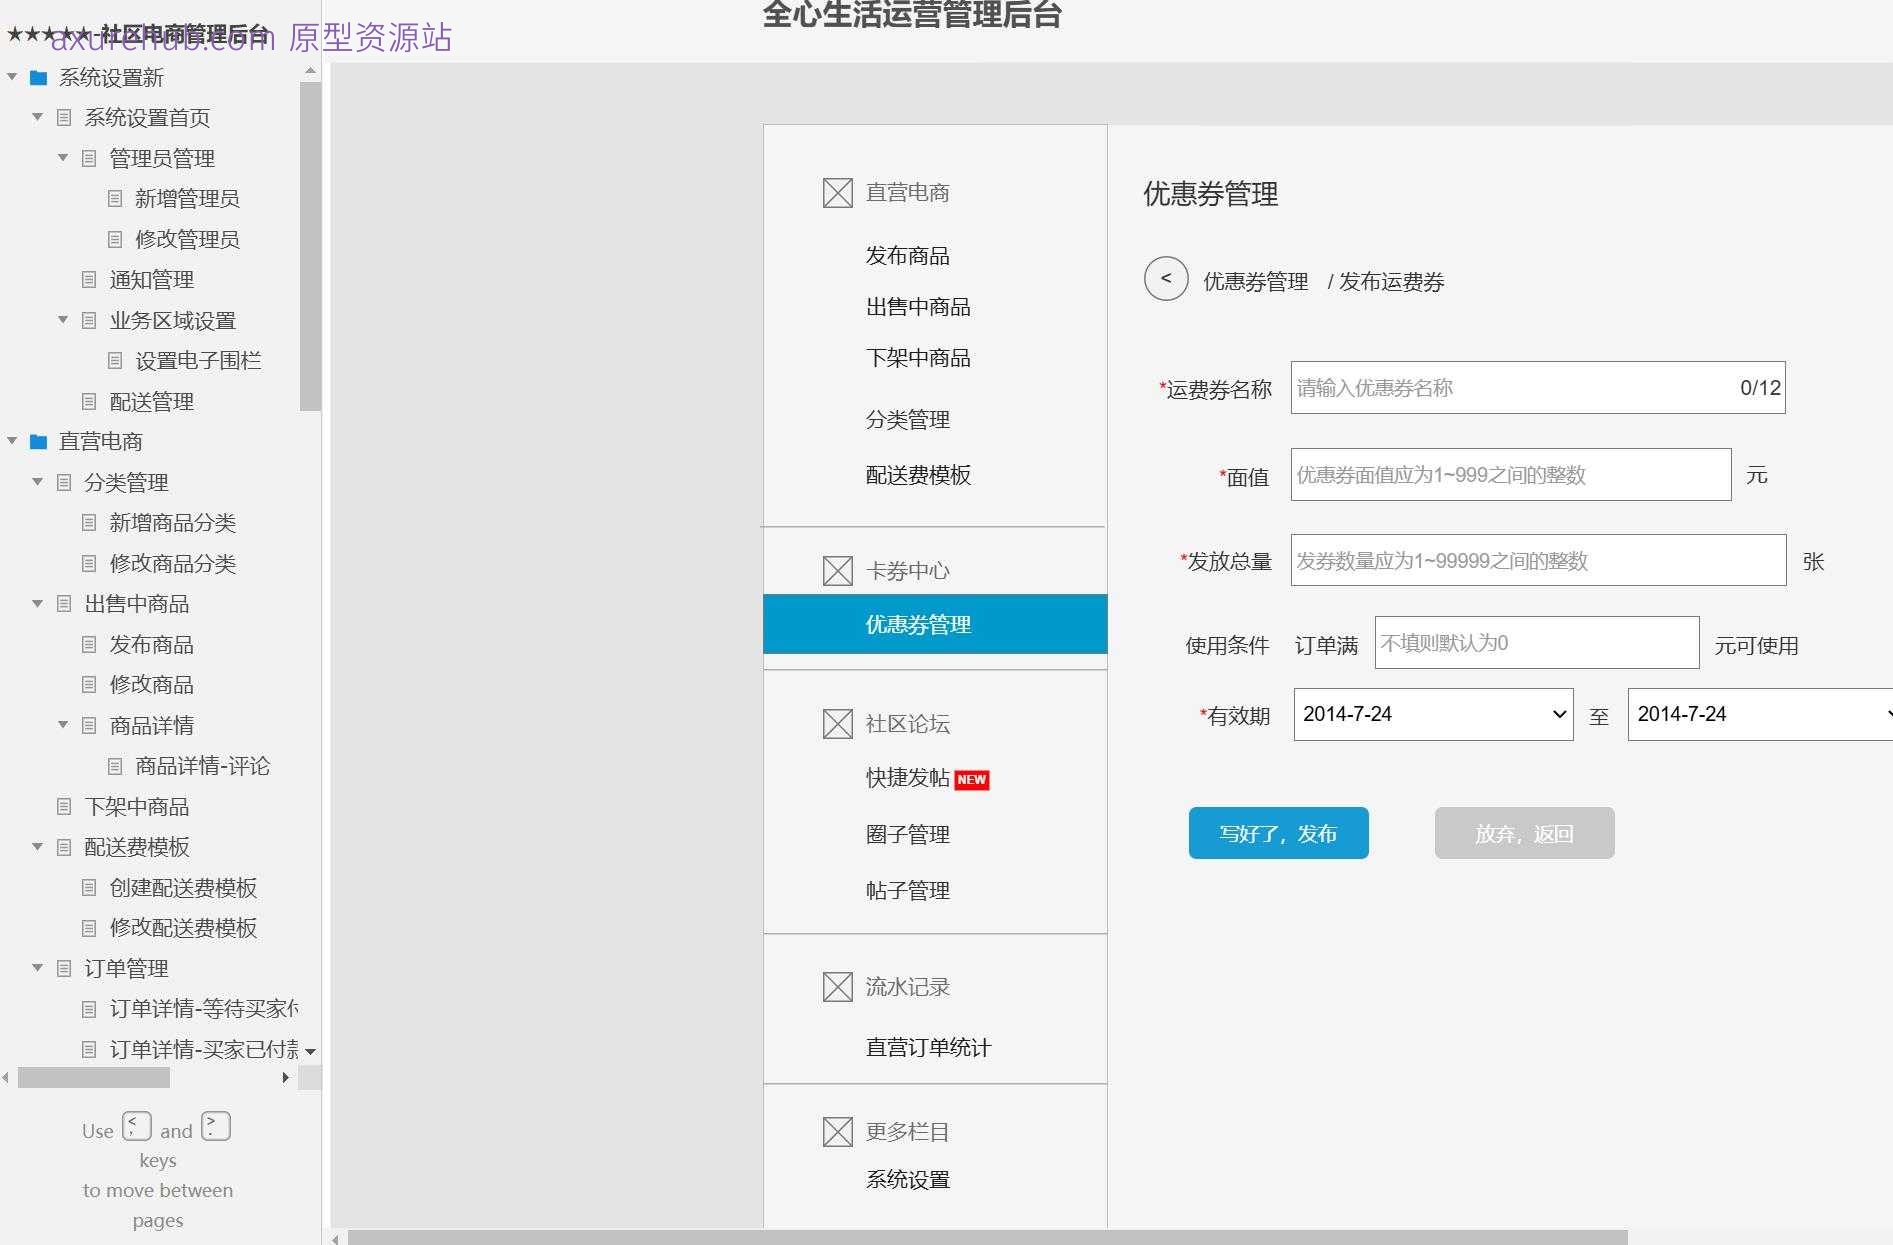Viewport: 1893px width, 1245px height.
Task: Click the 放弃，返回 button
Action: click(x=1524, y=833)
